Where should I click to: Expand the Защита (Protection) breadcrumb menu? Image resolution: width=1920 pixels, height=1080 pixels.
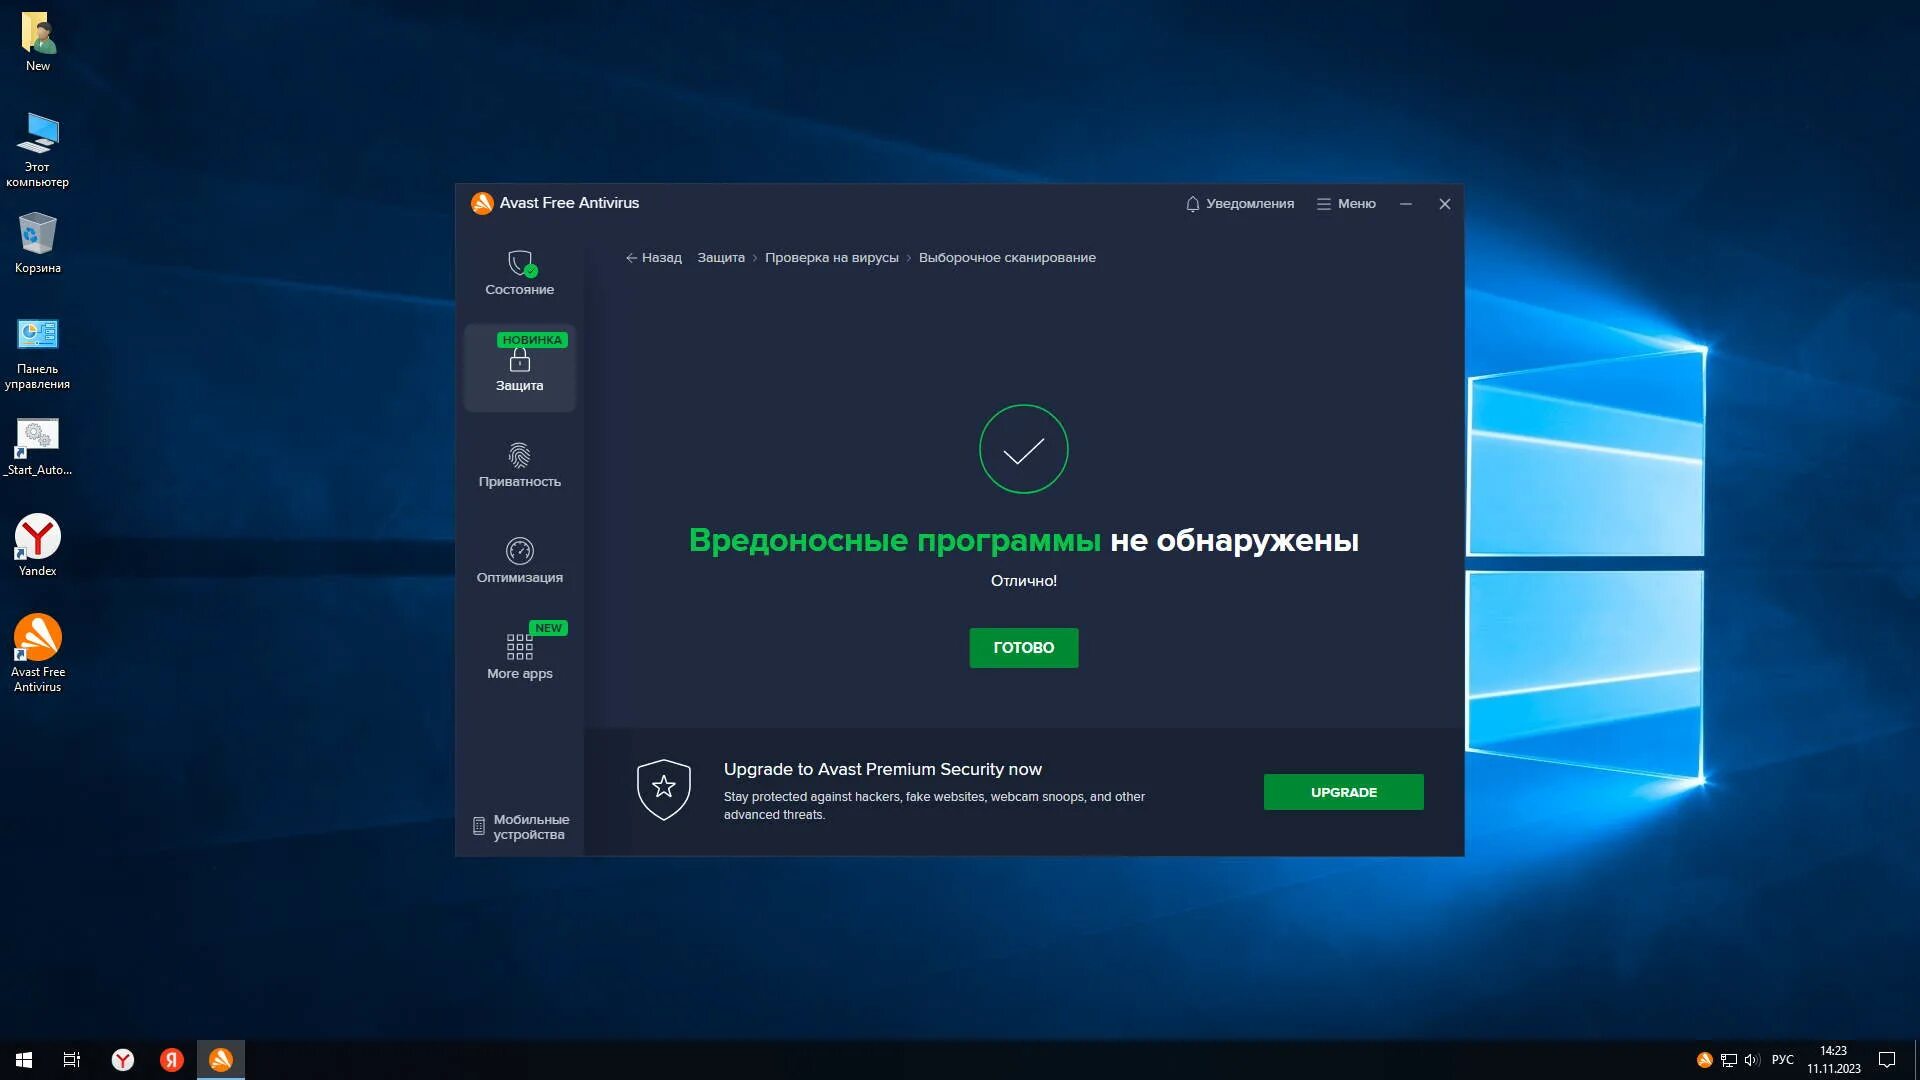[x=721, y=257]
